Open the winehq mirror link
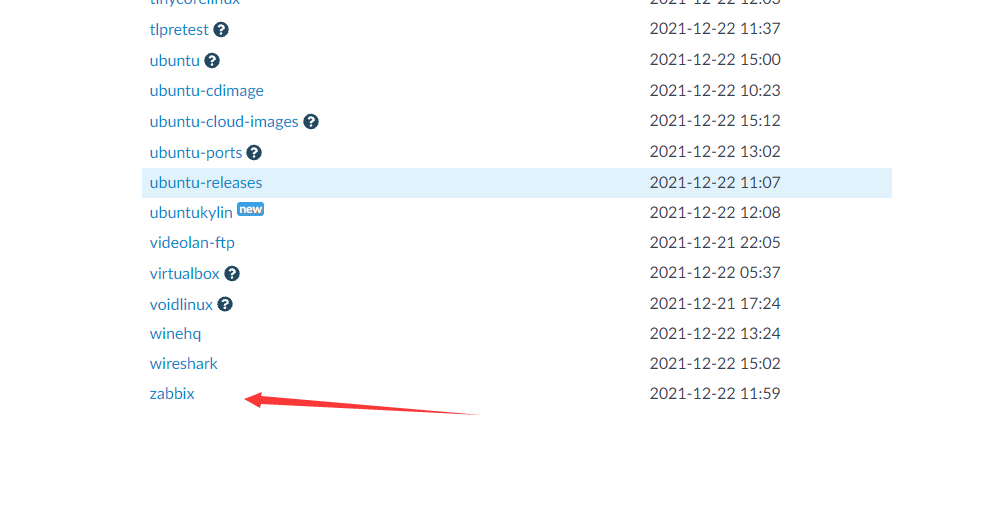Image resolution: width=999 pixels, height=516 pixels. 175,334
